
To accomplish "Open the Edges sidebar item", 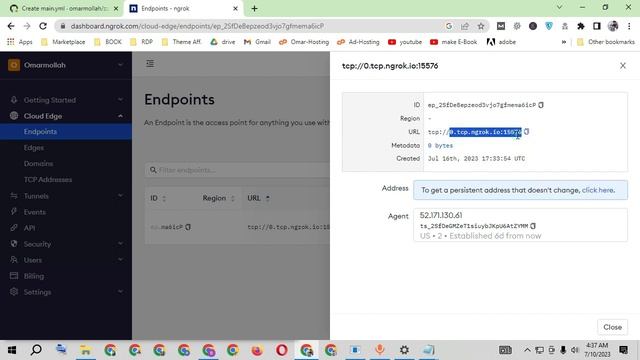I will pyautogui.click(x=34, y=148).
